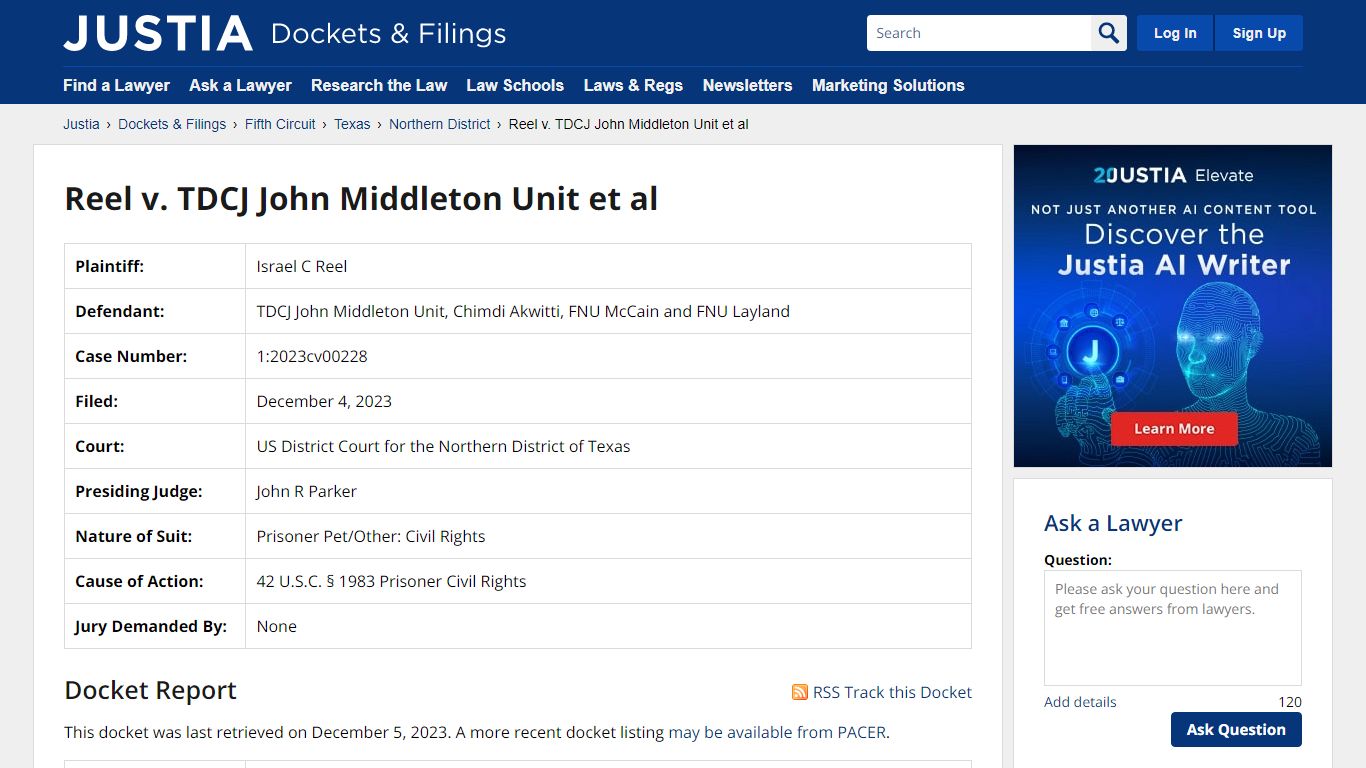The height and width of the screenshot is (768, 1366).
Task: Submit with the Ask Question button
Action: 1236,729
